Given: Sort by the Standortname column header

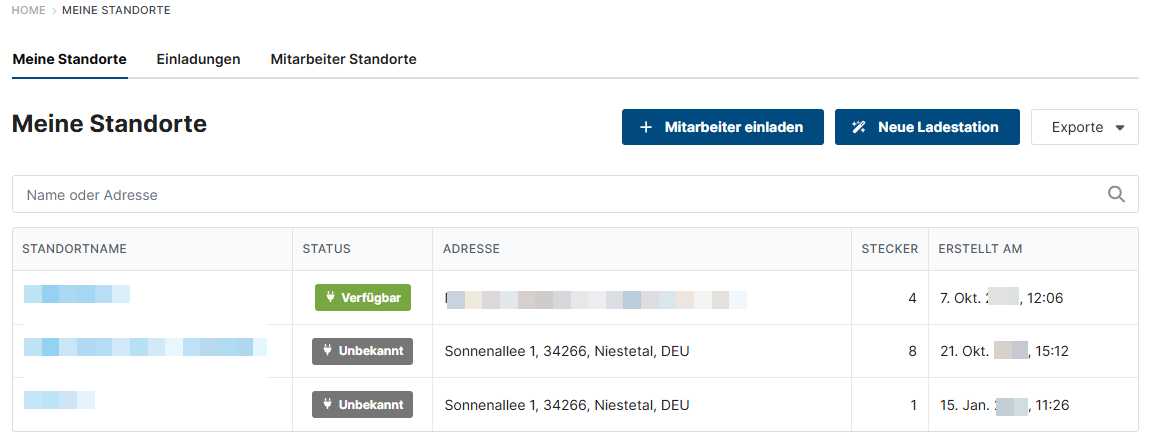Looking at the screenshot, I should tap(74, 249).
